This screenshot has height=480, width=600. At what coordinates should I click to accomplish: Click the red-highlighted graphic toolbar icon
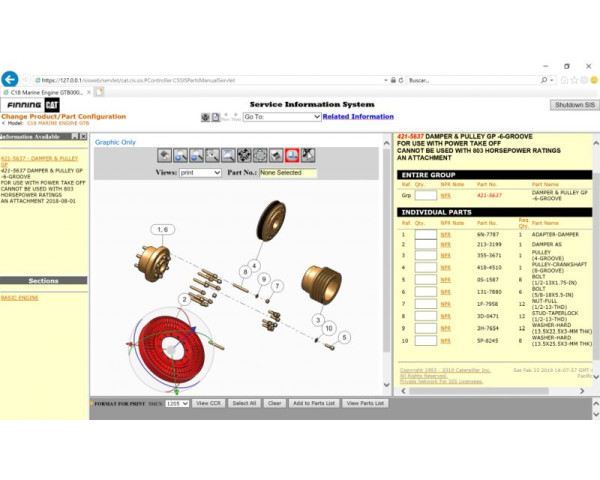click(x=292, y=155)
